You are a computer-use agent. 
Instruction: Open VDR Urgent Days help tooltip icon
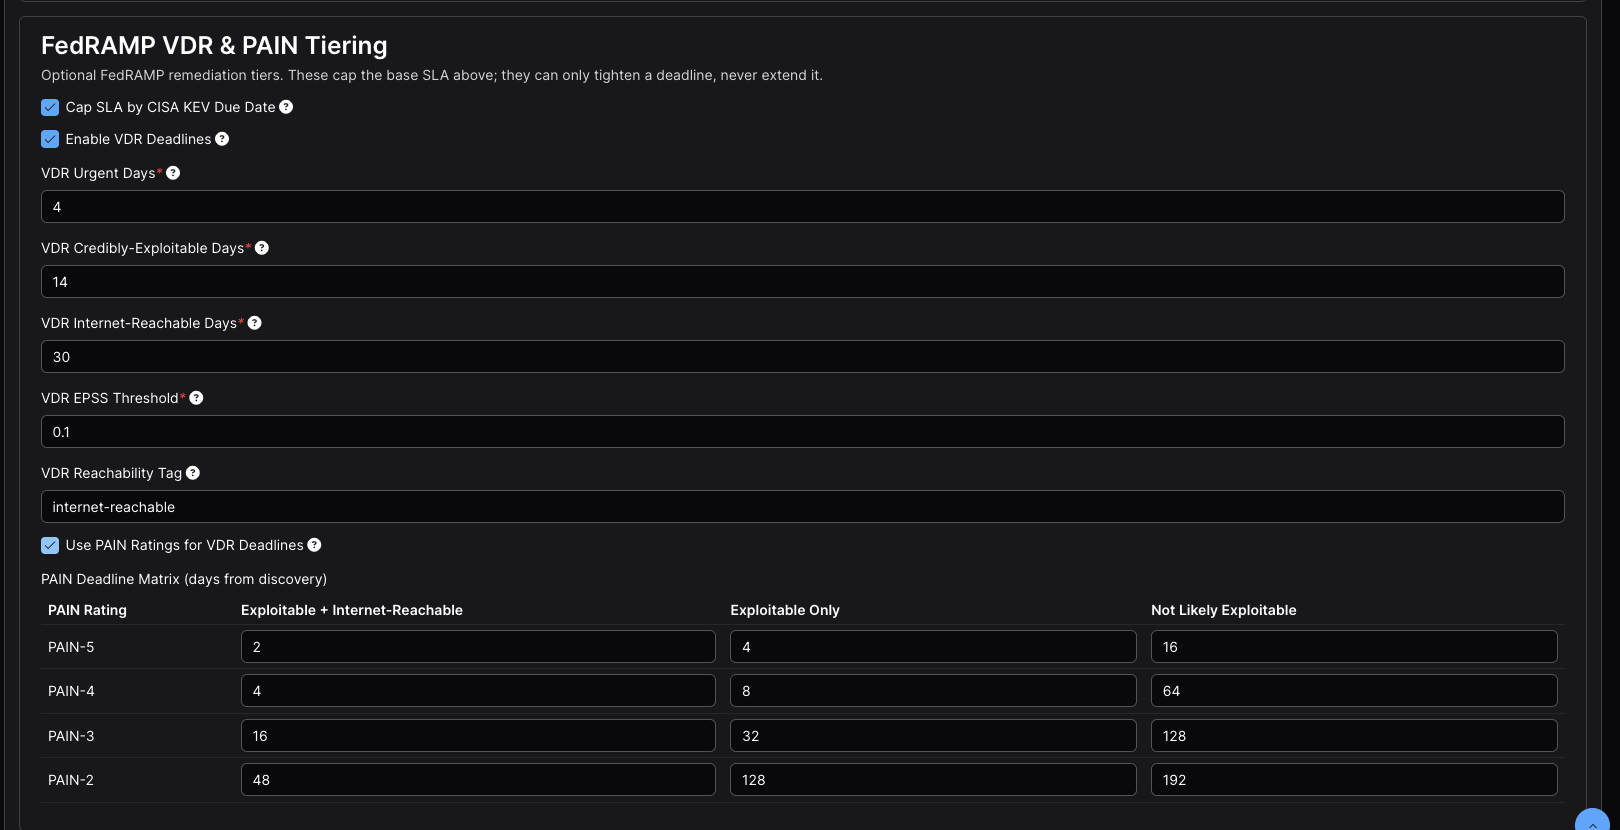pos(173,173)
